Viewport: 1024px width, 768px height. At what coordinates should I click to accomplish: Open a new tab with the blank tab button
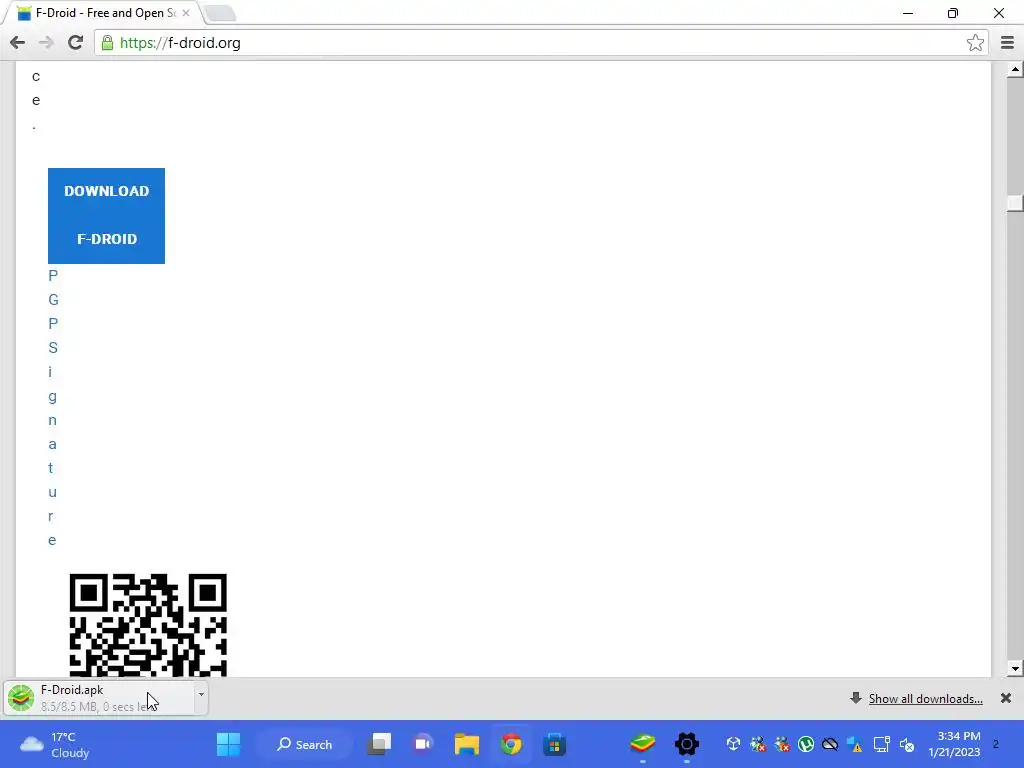(220, 13)
